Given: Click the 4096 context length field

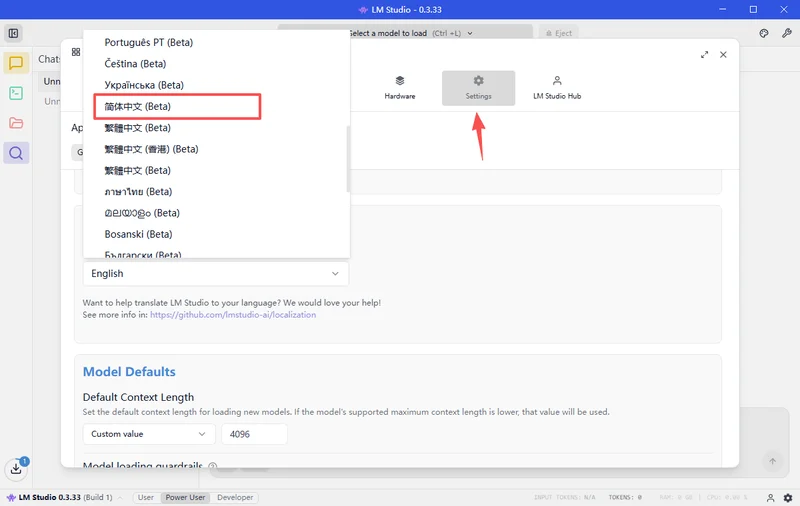Looking at the screenshot, I should tap(255, 434).
